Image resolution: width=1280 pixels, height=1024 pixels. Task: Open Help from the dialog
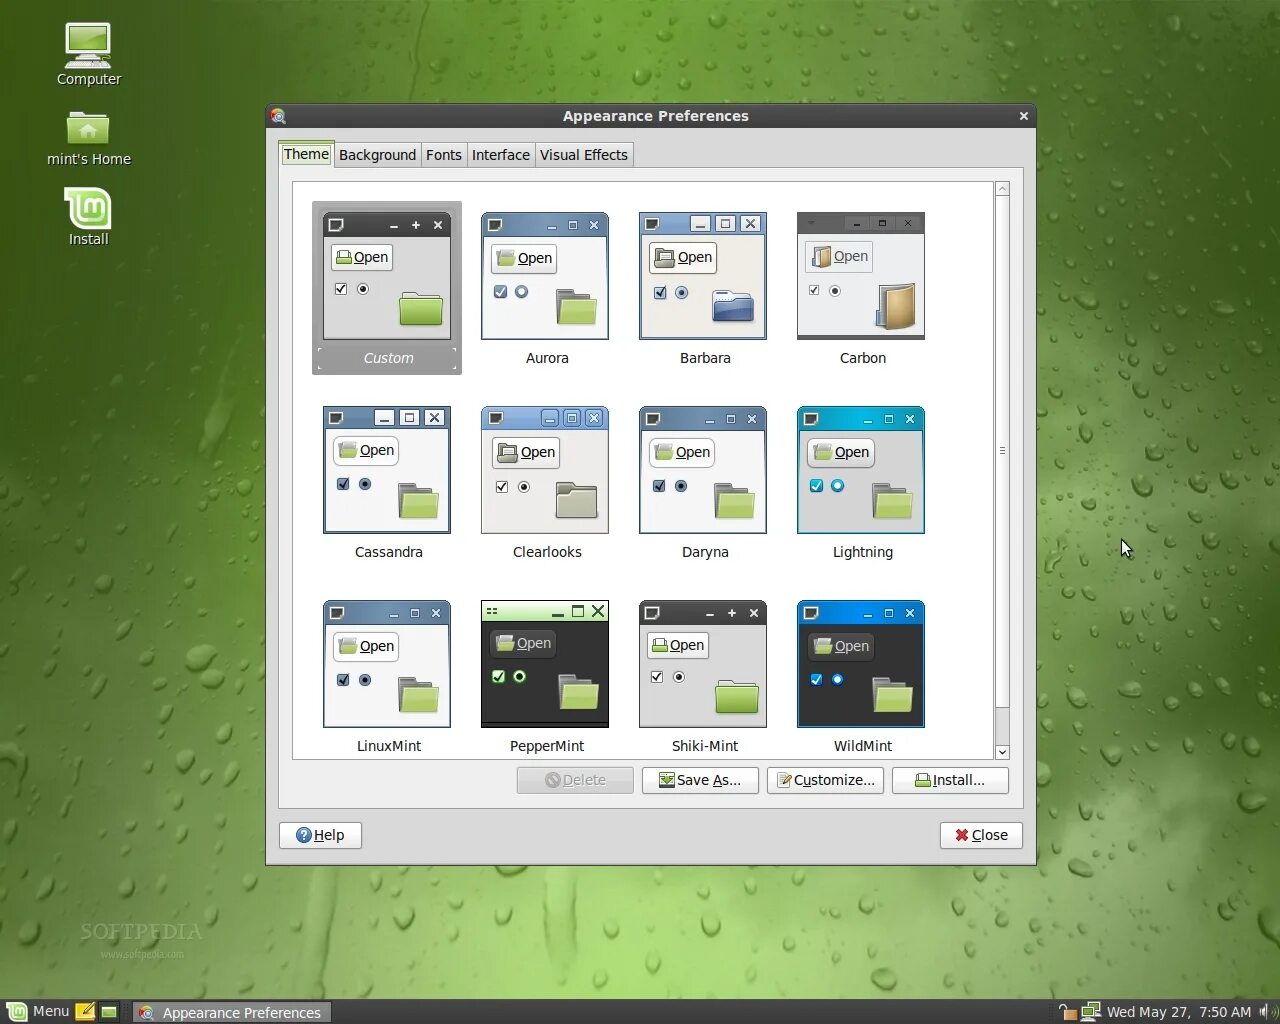click(x=320, y=835)
